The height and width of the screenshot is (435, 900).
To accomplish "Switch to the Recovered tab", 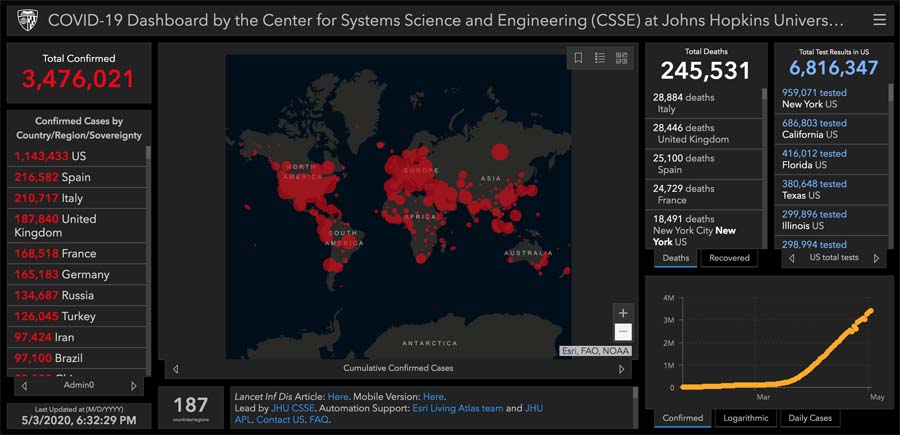I will coord(730,258).
